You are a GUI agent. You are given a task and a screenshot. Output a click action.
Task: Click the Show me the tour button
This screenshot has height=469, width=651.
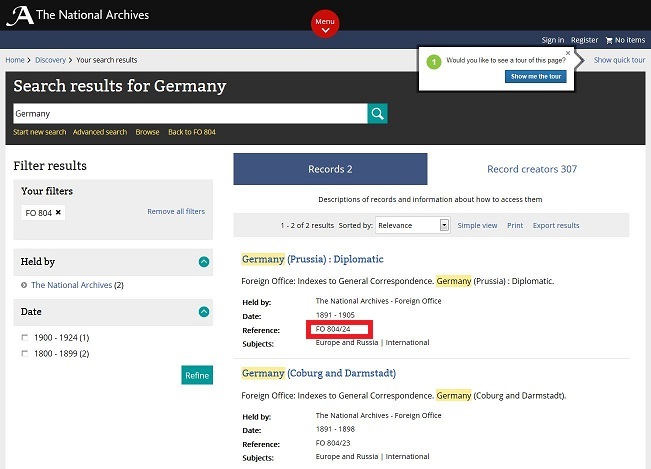pyautogui.click(x=536, y=76)
